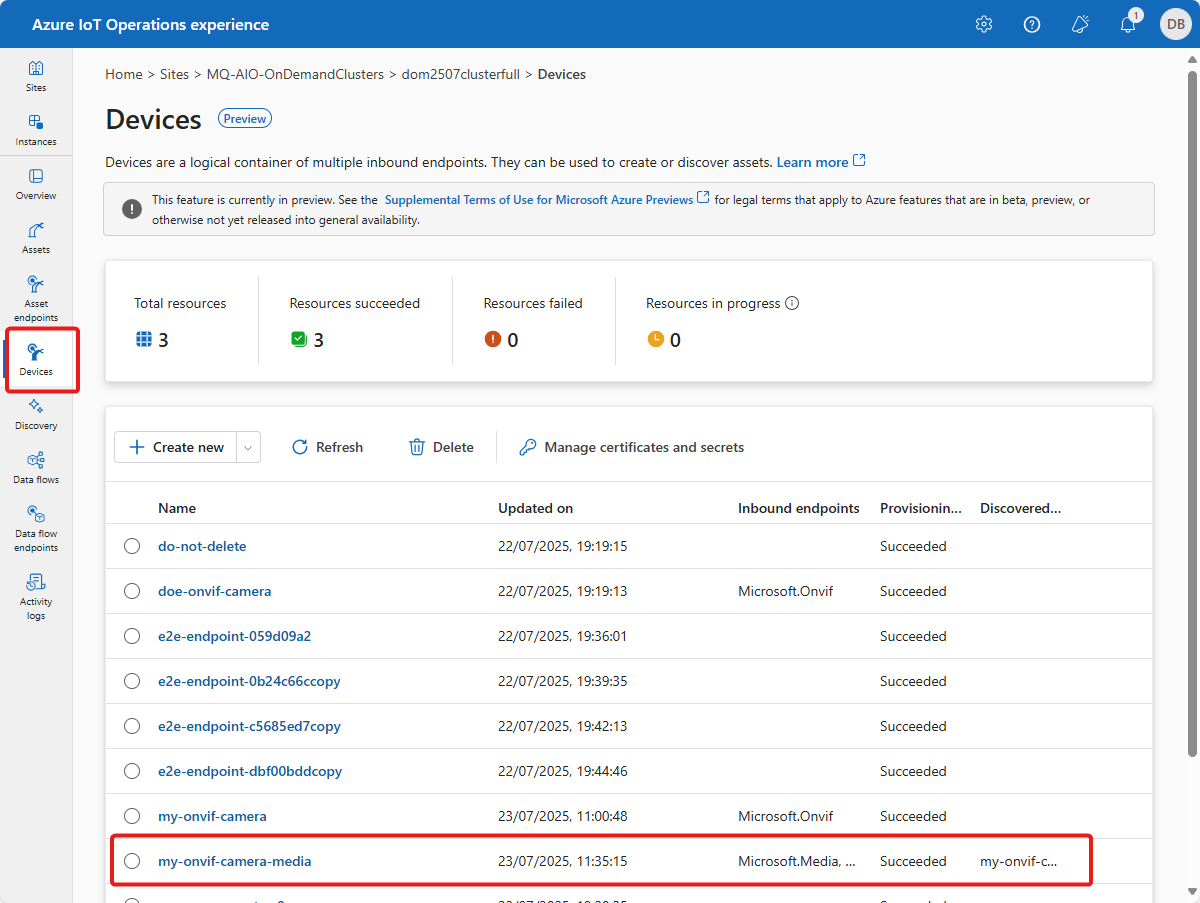Go to Home in the breadcrumb

[x=124, y=74]
